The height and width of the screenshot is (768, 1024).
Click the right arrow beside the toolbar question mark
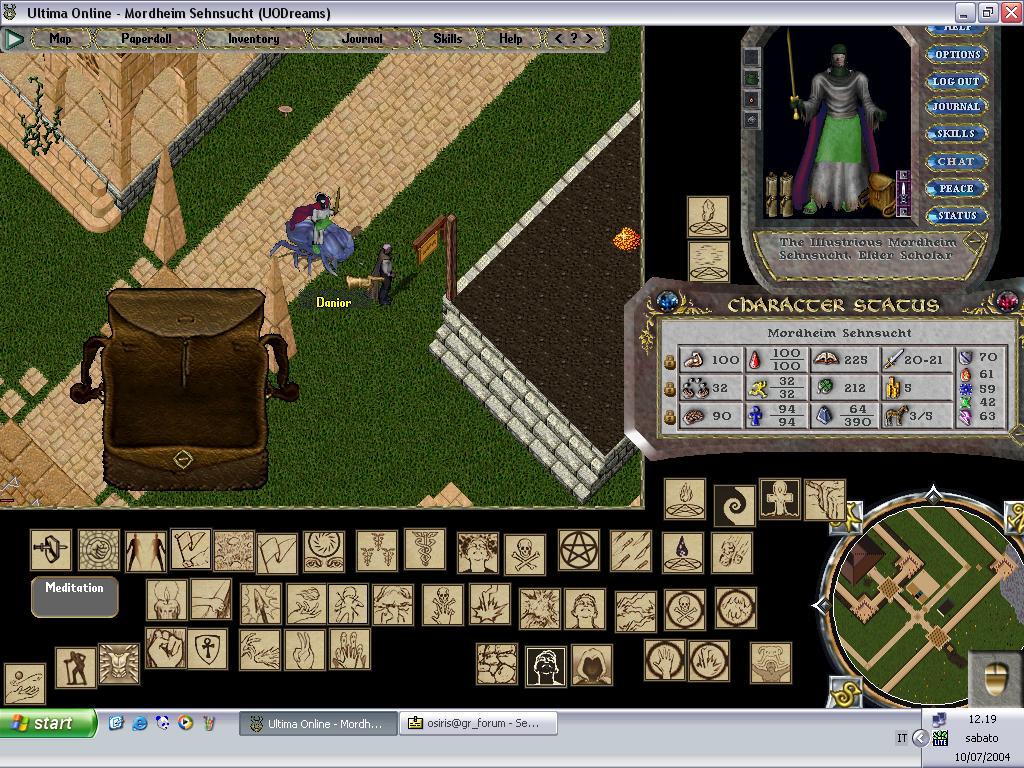click(589, 39)
